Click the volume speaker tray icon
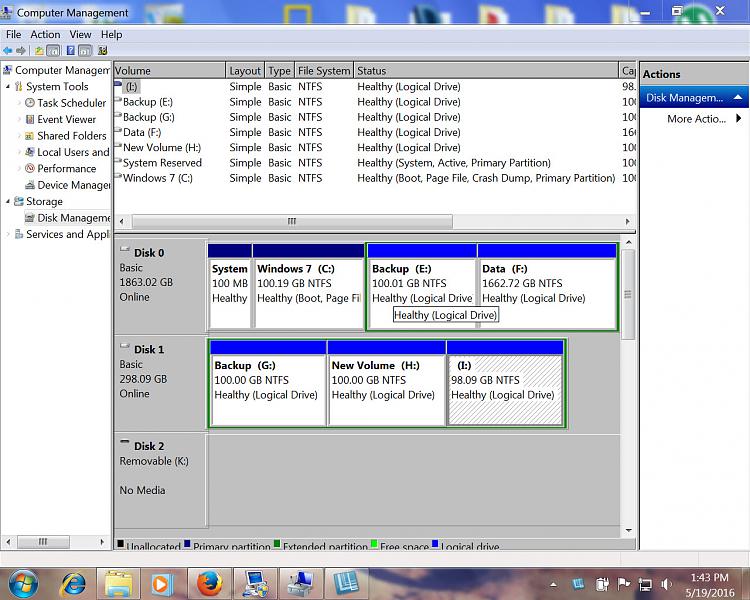Image resolution: width=750 pixels, height=600 pixels. click(x=666, y=584)
